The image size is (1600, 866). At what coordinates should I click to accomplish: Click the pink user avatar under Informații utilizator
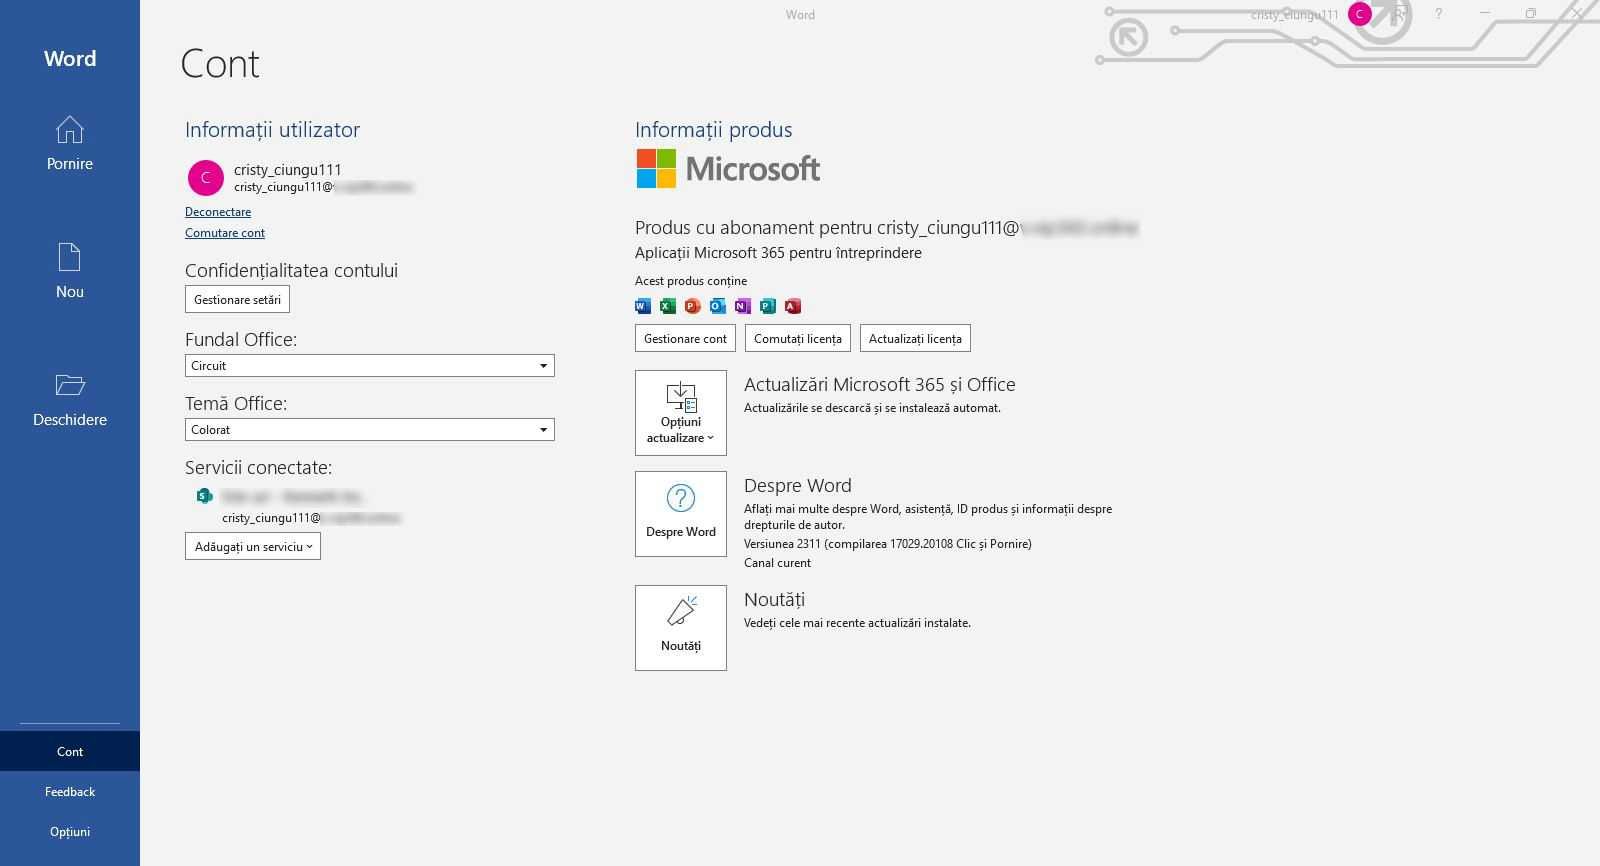point(206,178)
